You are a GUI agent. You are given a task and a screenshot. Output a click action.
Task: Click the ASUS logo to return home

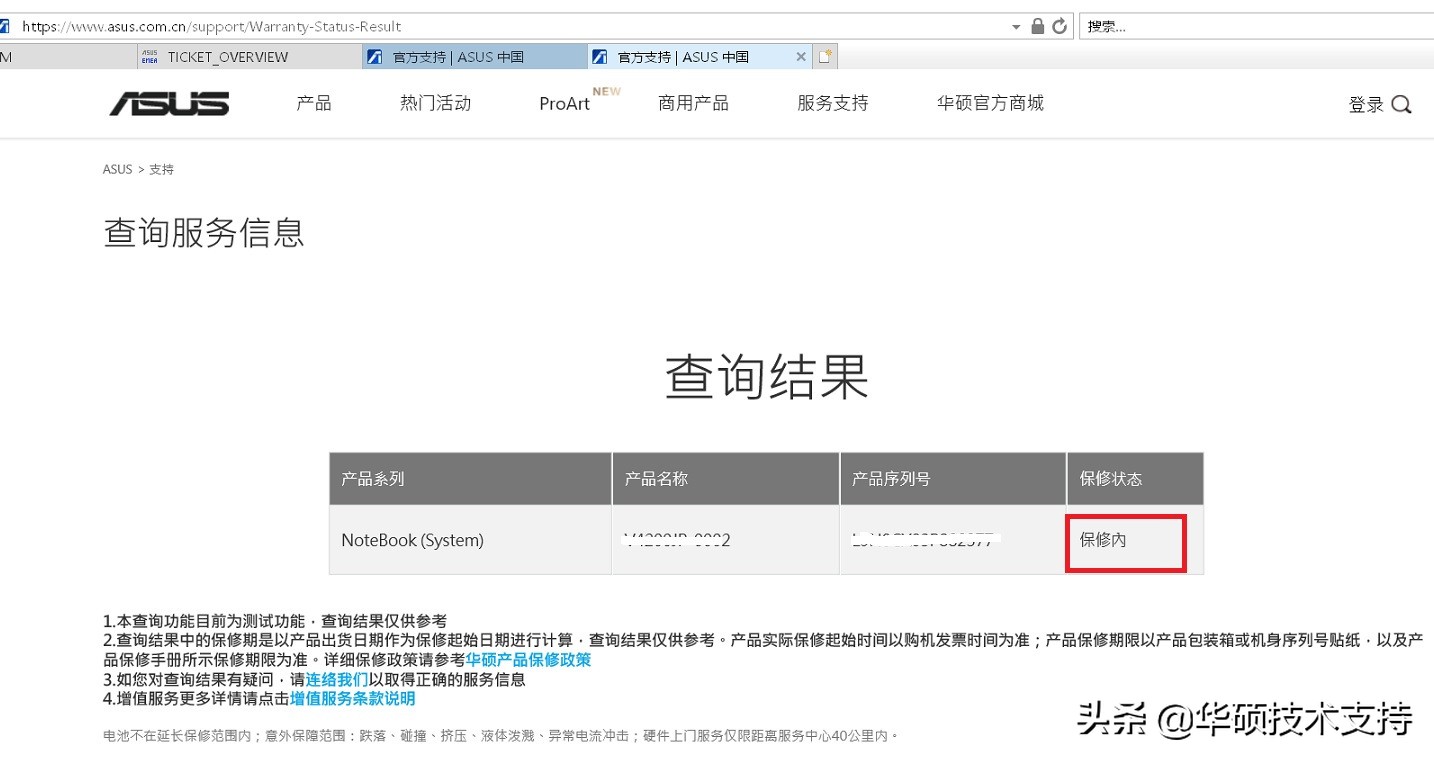pos(168,103)
